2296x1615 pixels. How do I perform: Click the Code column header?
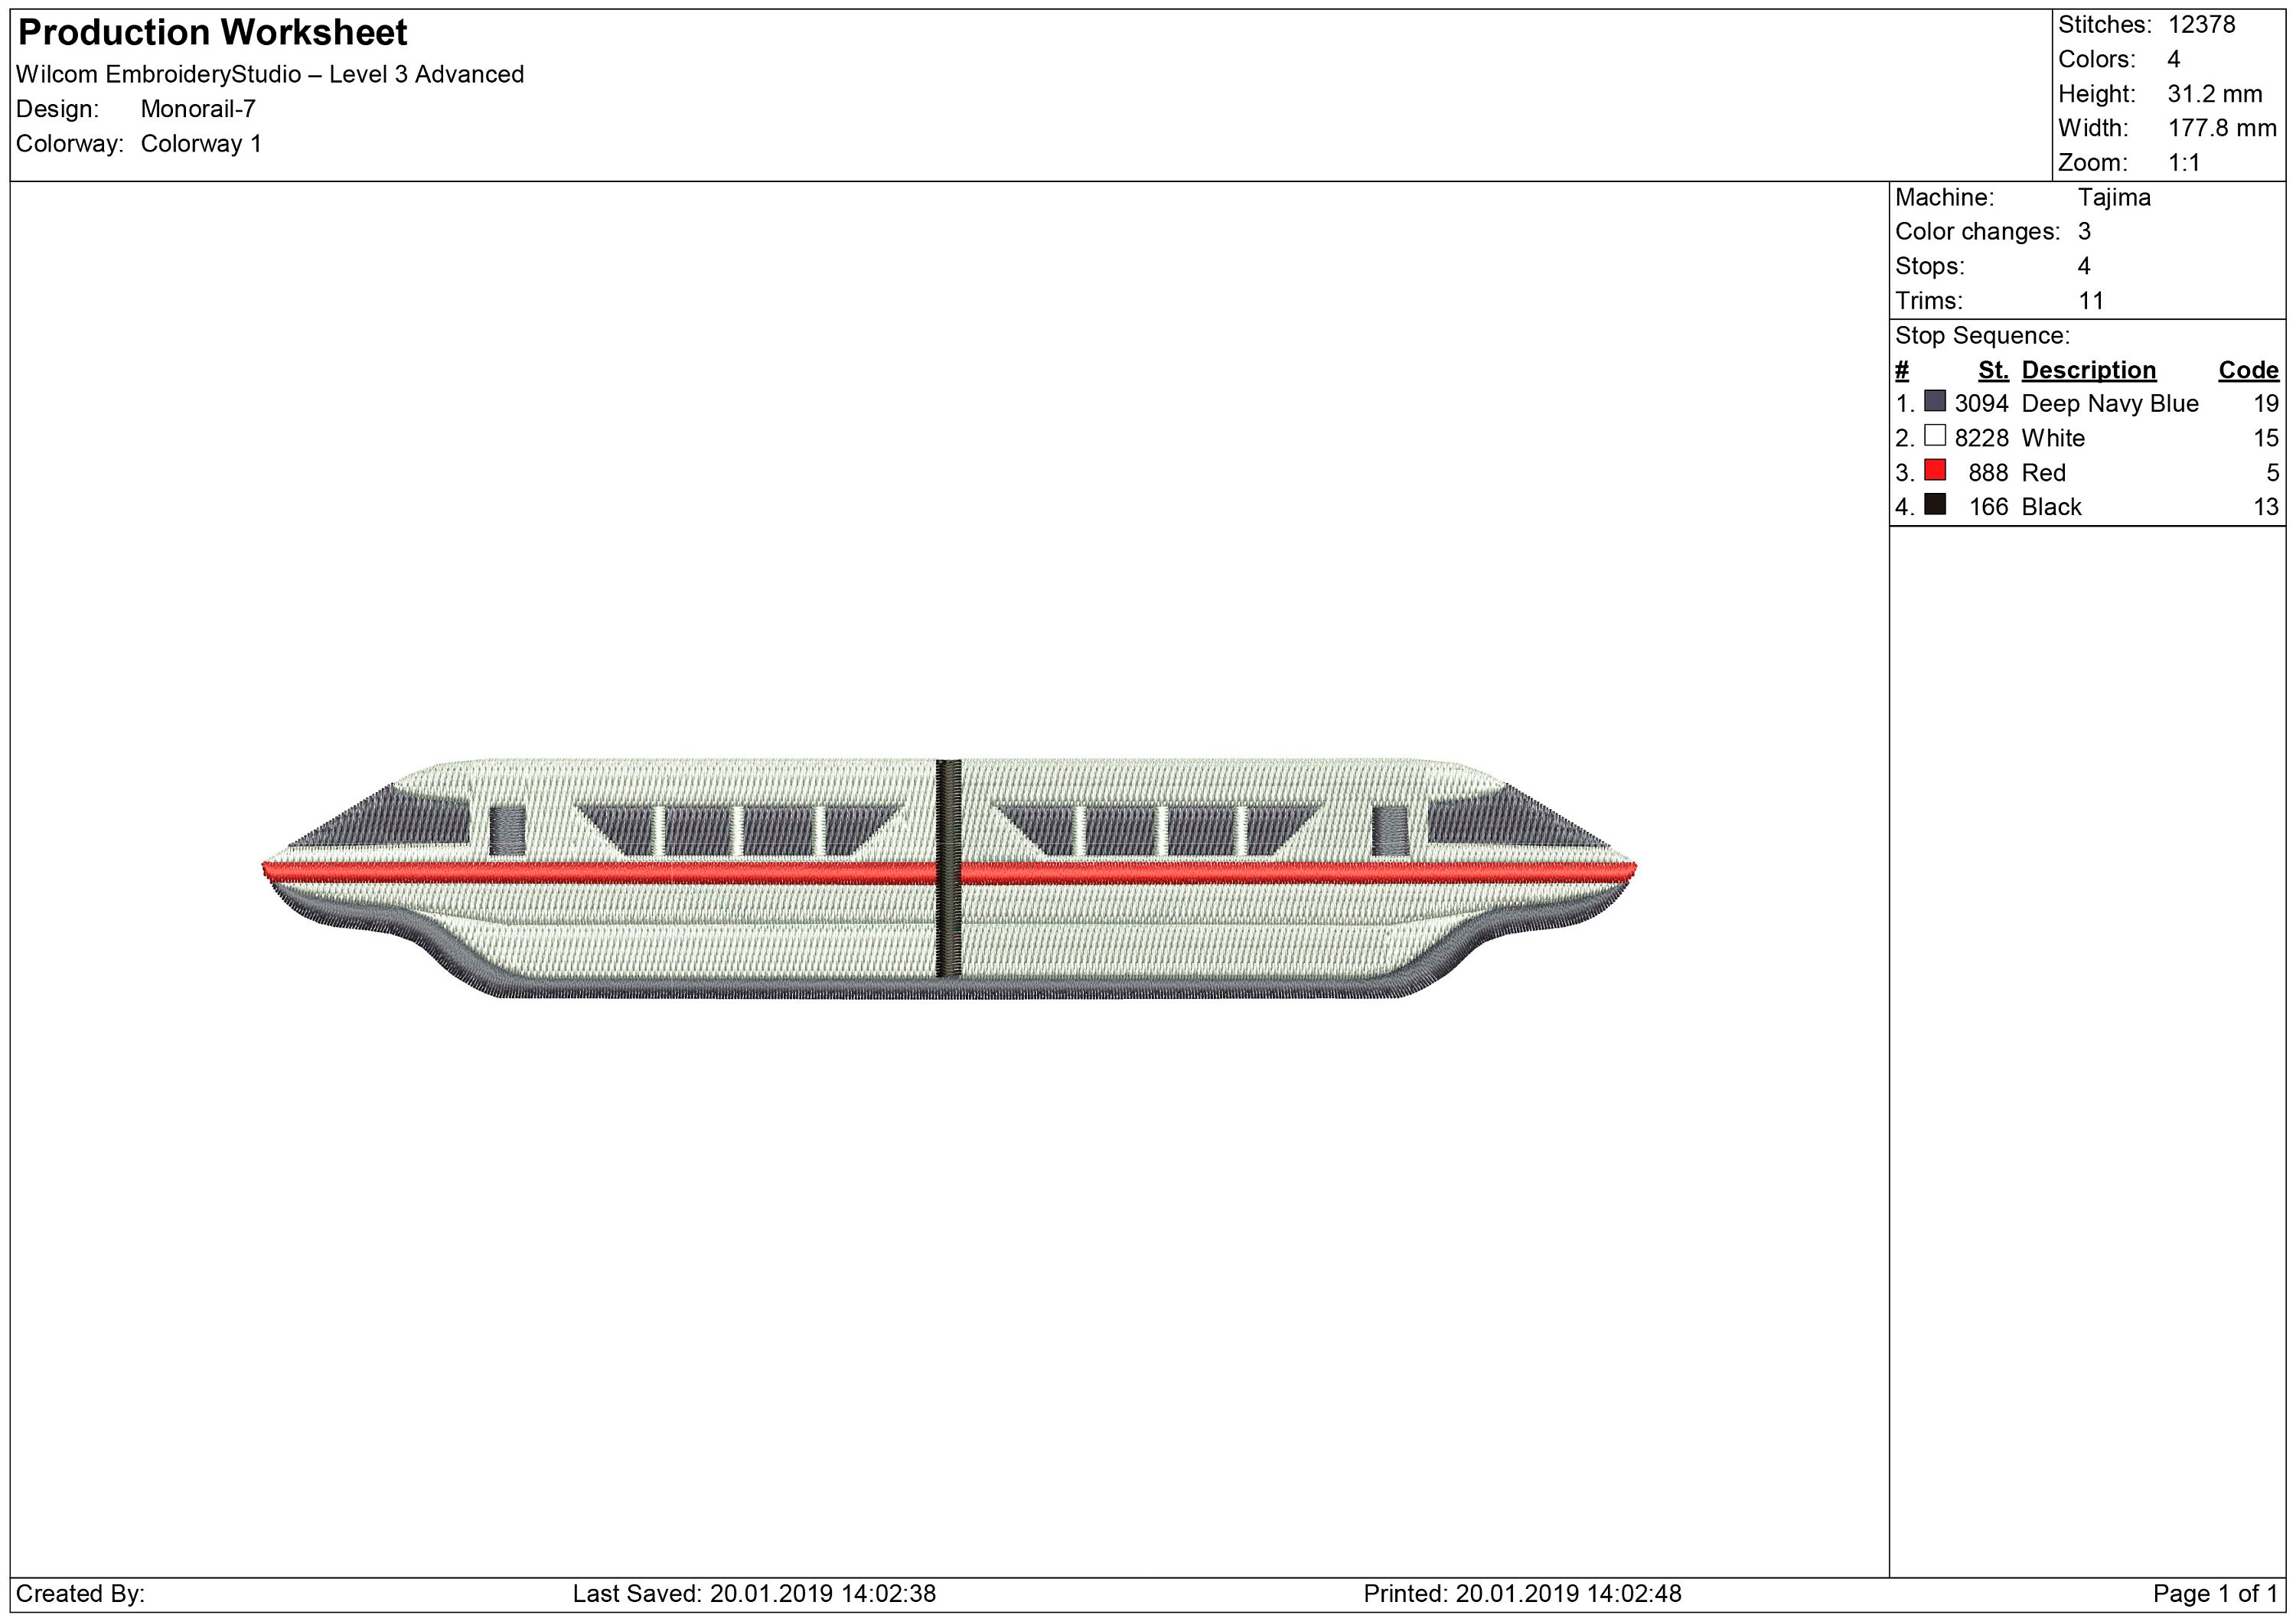[2249, 369]
